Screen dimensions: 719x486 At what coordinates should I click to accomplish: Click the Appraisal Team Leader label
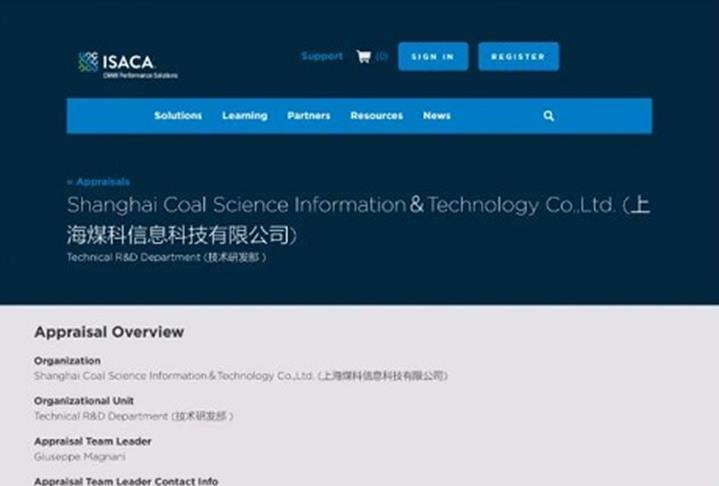click(x=93, y=442)
